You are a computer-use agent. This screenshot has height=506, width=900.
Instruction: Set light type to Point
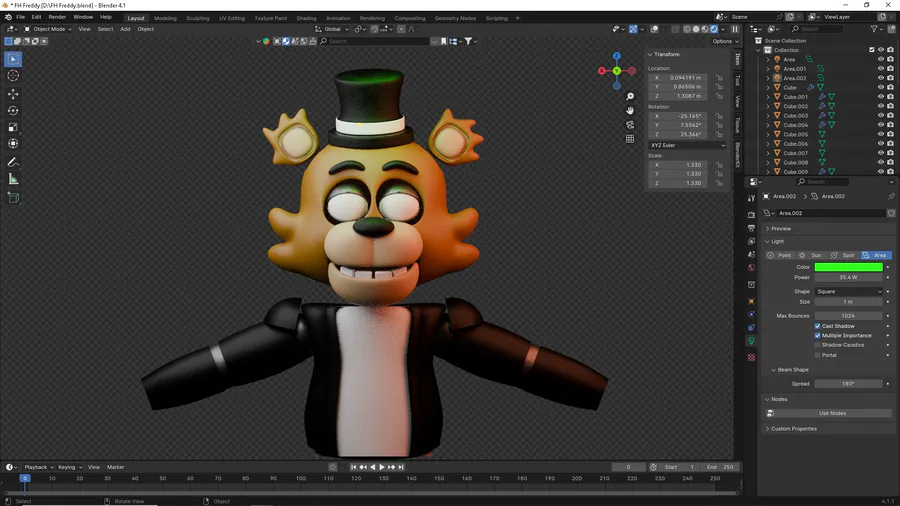(780, 255)
